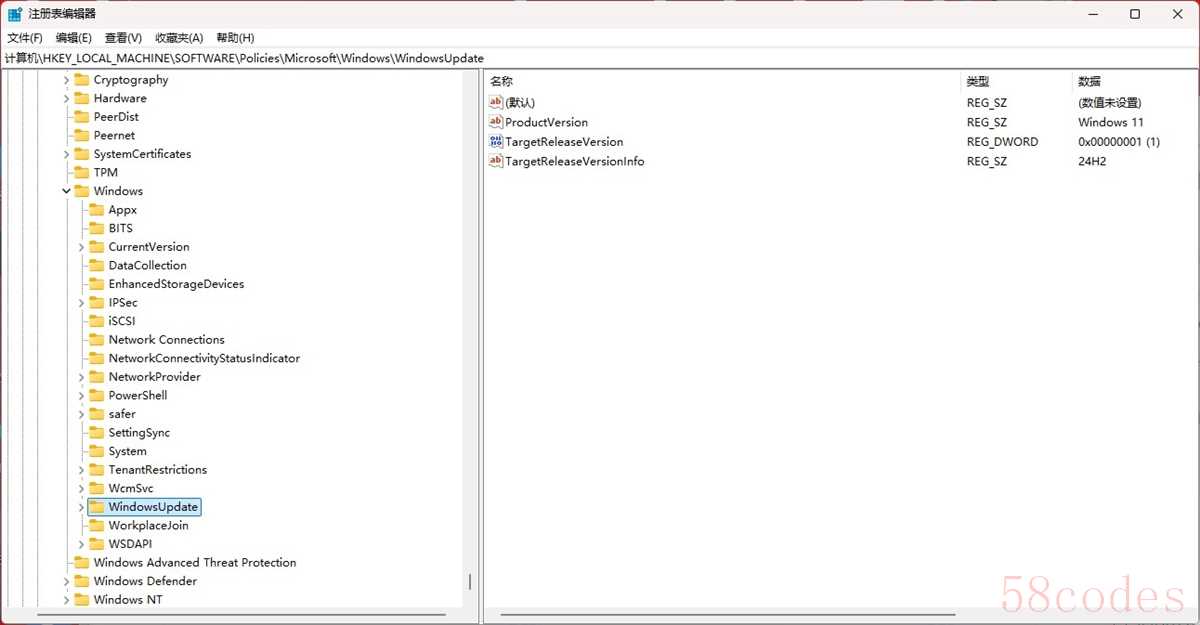
Task: Click the BITS folder icon
Action: [96, 228]
